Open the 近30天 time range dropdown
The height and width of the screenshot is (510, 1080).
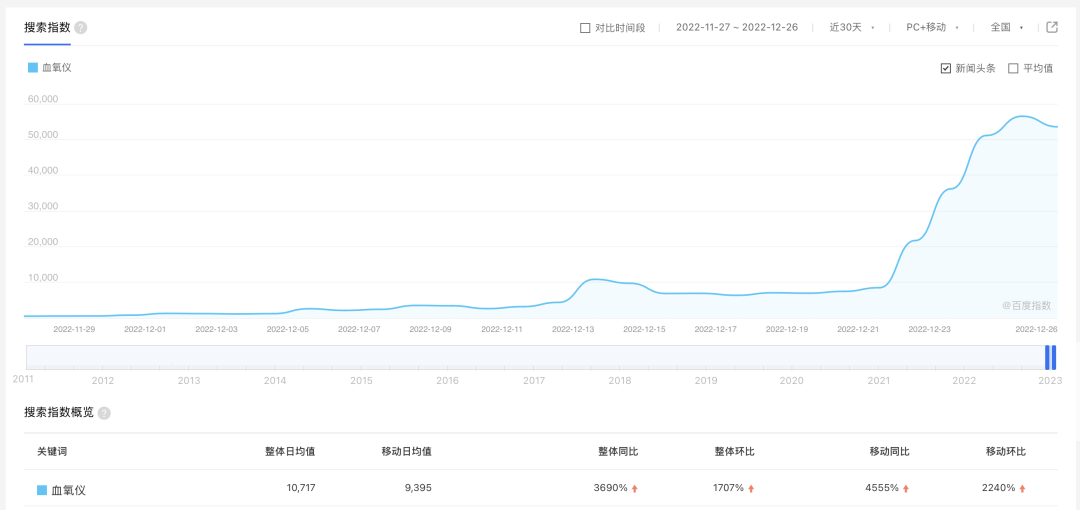(x=852, y=28)
